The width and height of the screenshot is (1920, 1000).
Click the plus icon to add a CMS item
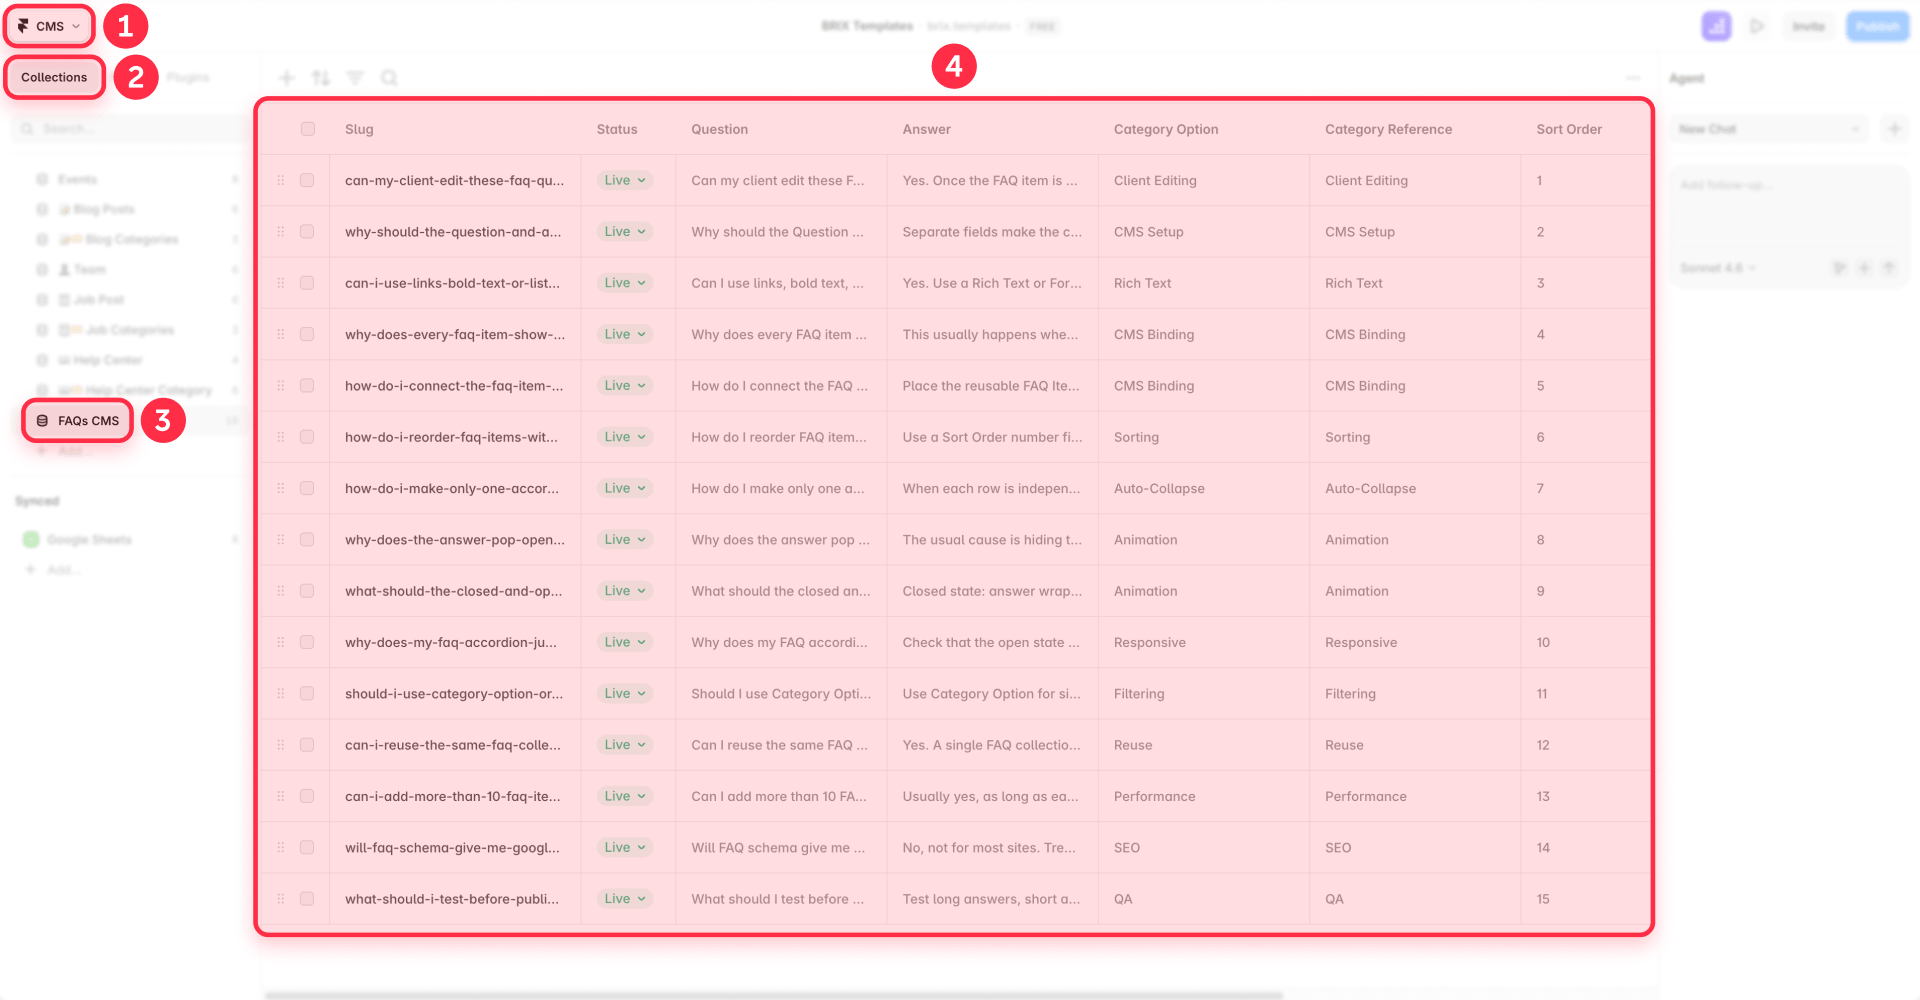point(287,78)
